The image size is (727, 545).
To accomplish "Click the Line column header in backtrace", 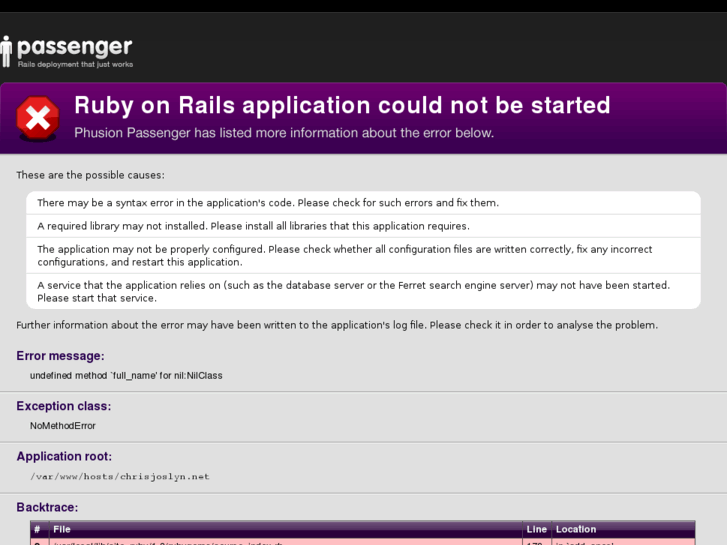I will (536, 529).
